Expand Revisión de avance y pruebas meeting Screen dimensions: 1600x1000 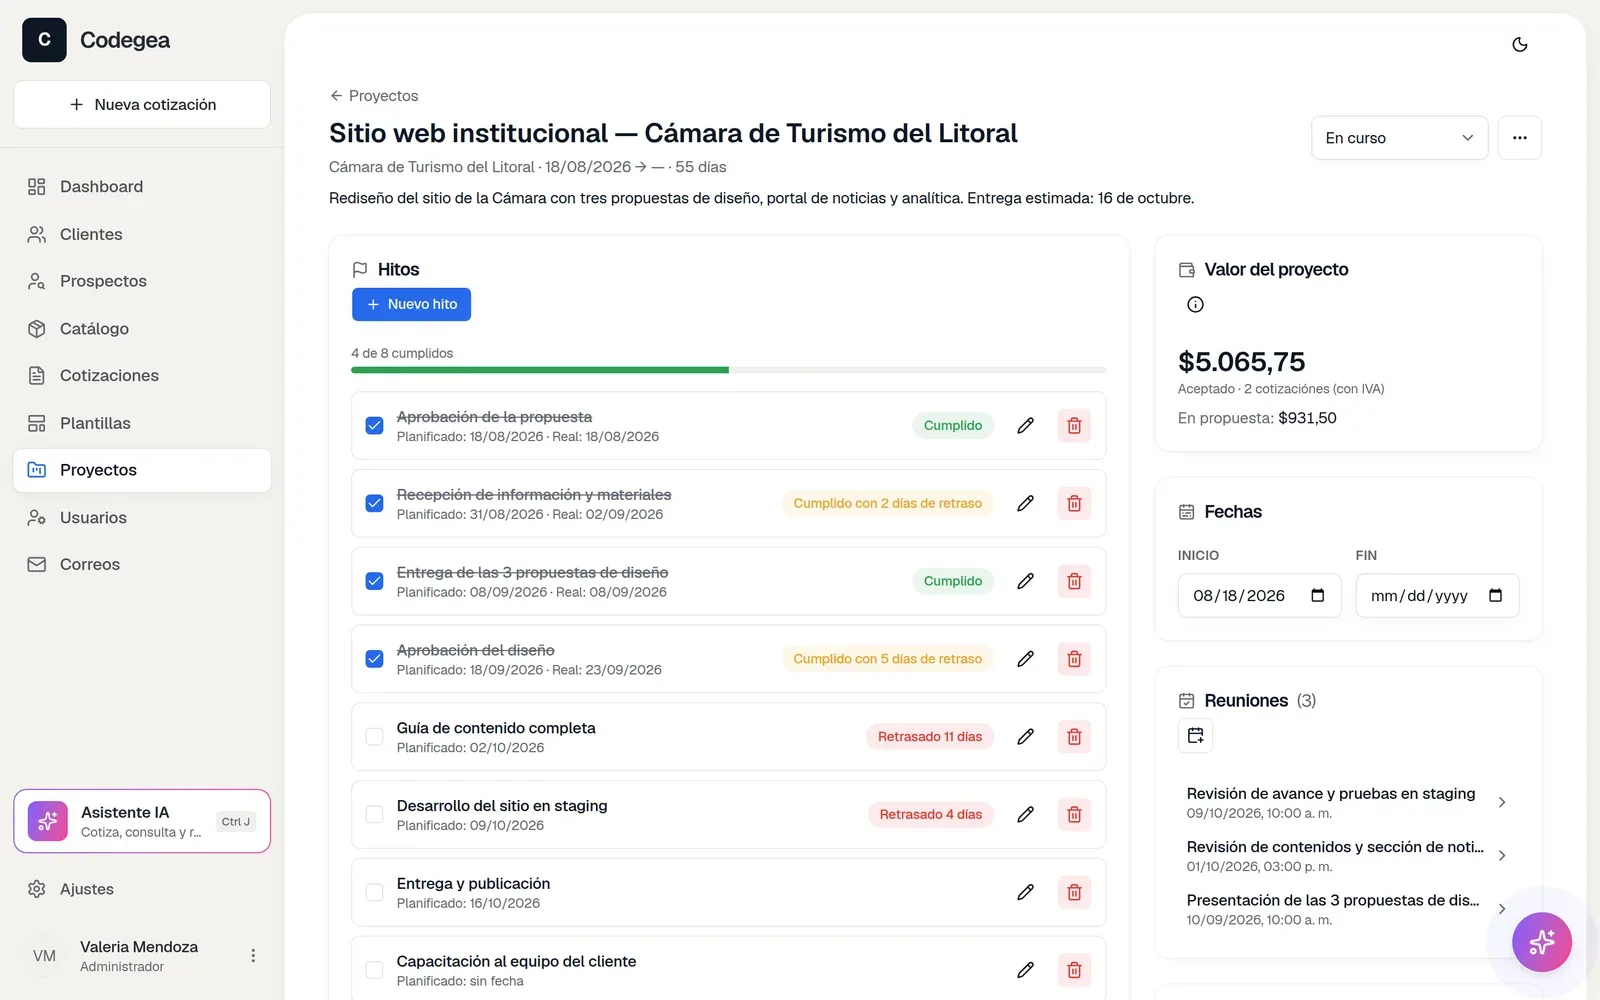pyautogui.click(x=1501, y=802)
